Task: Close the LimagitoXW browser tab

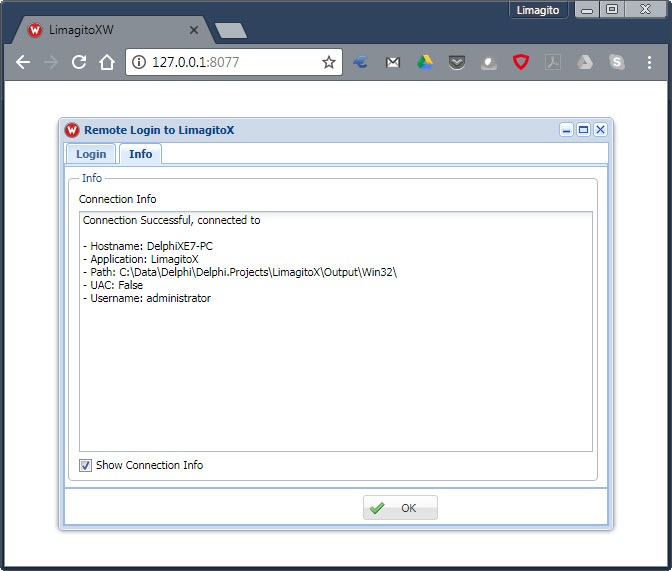Action: click(194, 30)
